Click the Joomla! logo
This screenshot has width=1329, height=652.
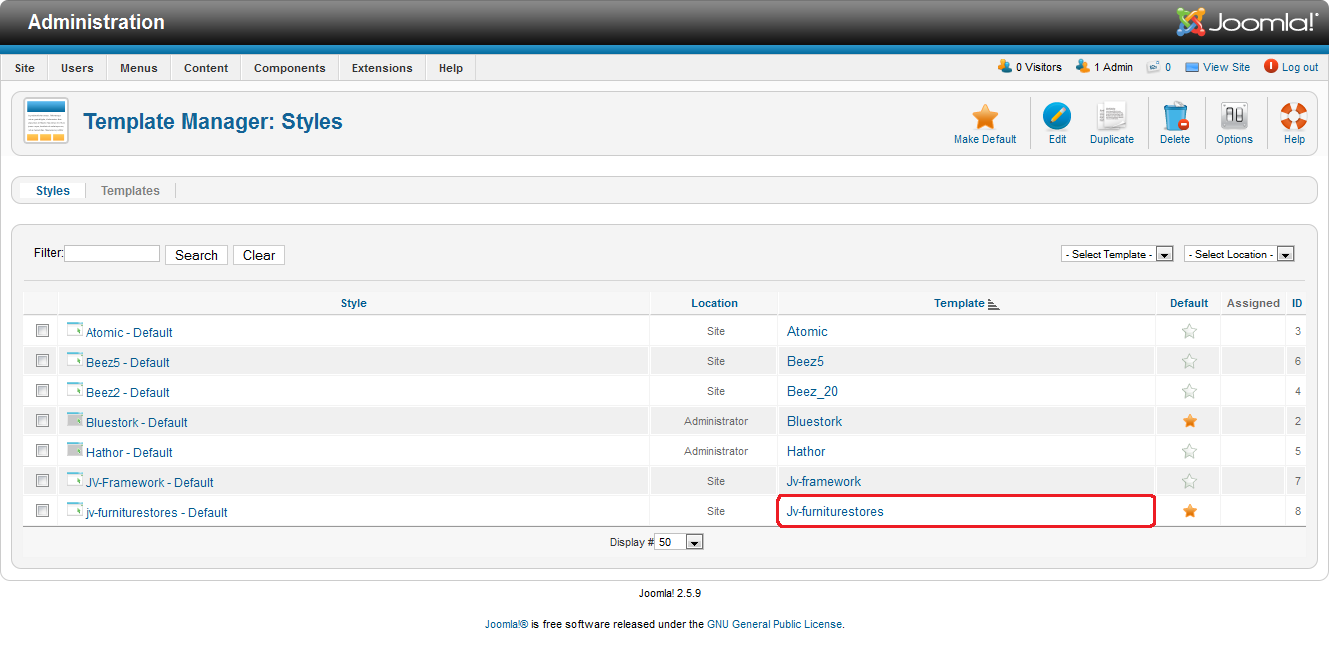[1246, 22]
